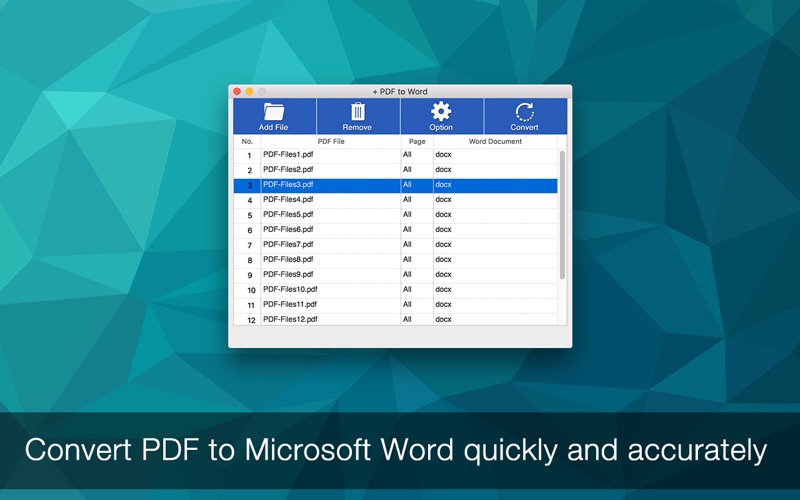This screenshot has width=800, height=500.
Task: Click the Page cell of PDF-Files1.pdf
Action: [x=417, y=155]
